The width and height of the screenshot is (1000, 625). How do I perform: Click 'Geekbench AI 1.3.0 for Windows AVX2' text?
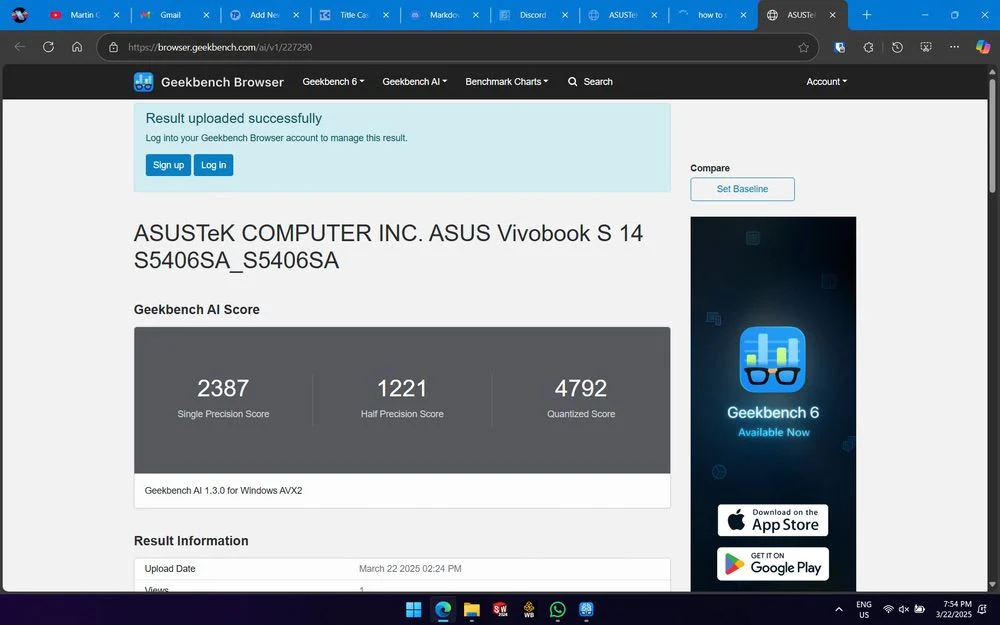click(x=223, y=490)
